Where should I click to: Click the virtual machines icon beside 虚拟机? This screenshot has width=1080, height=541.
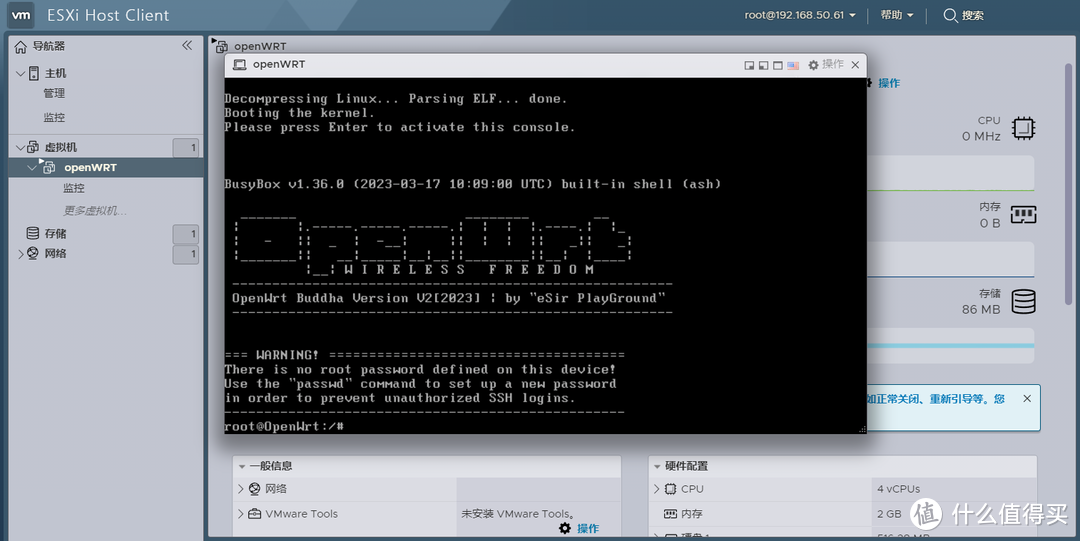[32, 147]
